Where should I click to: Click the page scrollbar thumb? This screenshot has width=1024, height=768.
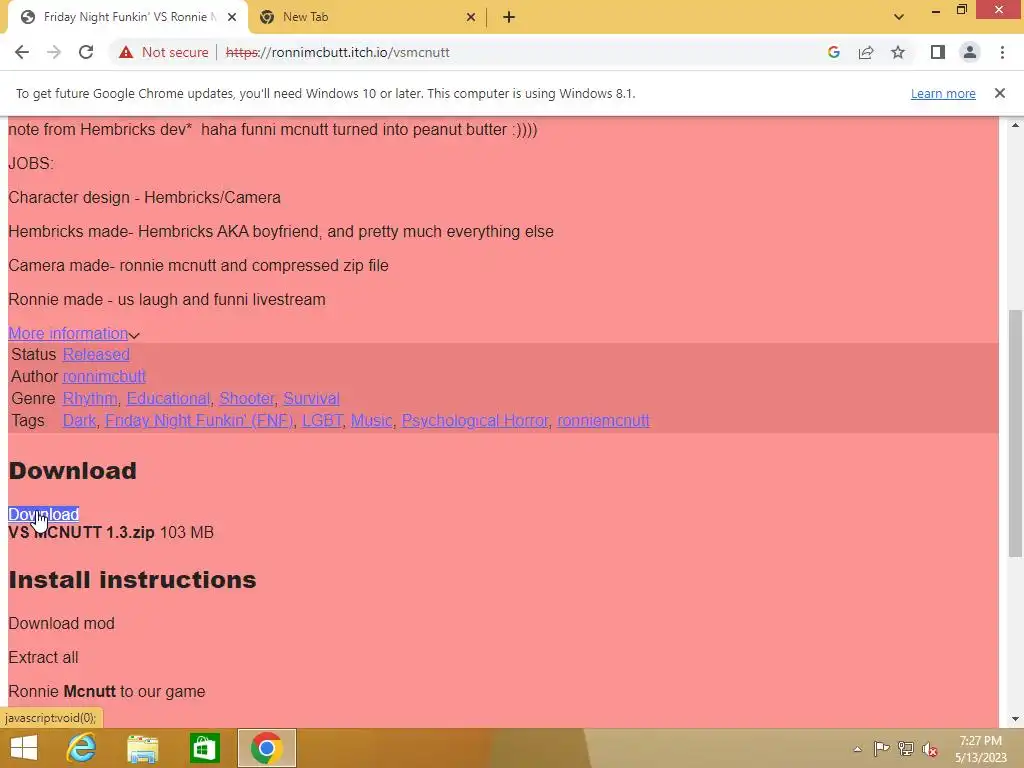[x=1015, y=434]
